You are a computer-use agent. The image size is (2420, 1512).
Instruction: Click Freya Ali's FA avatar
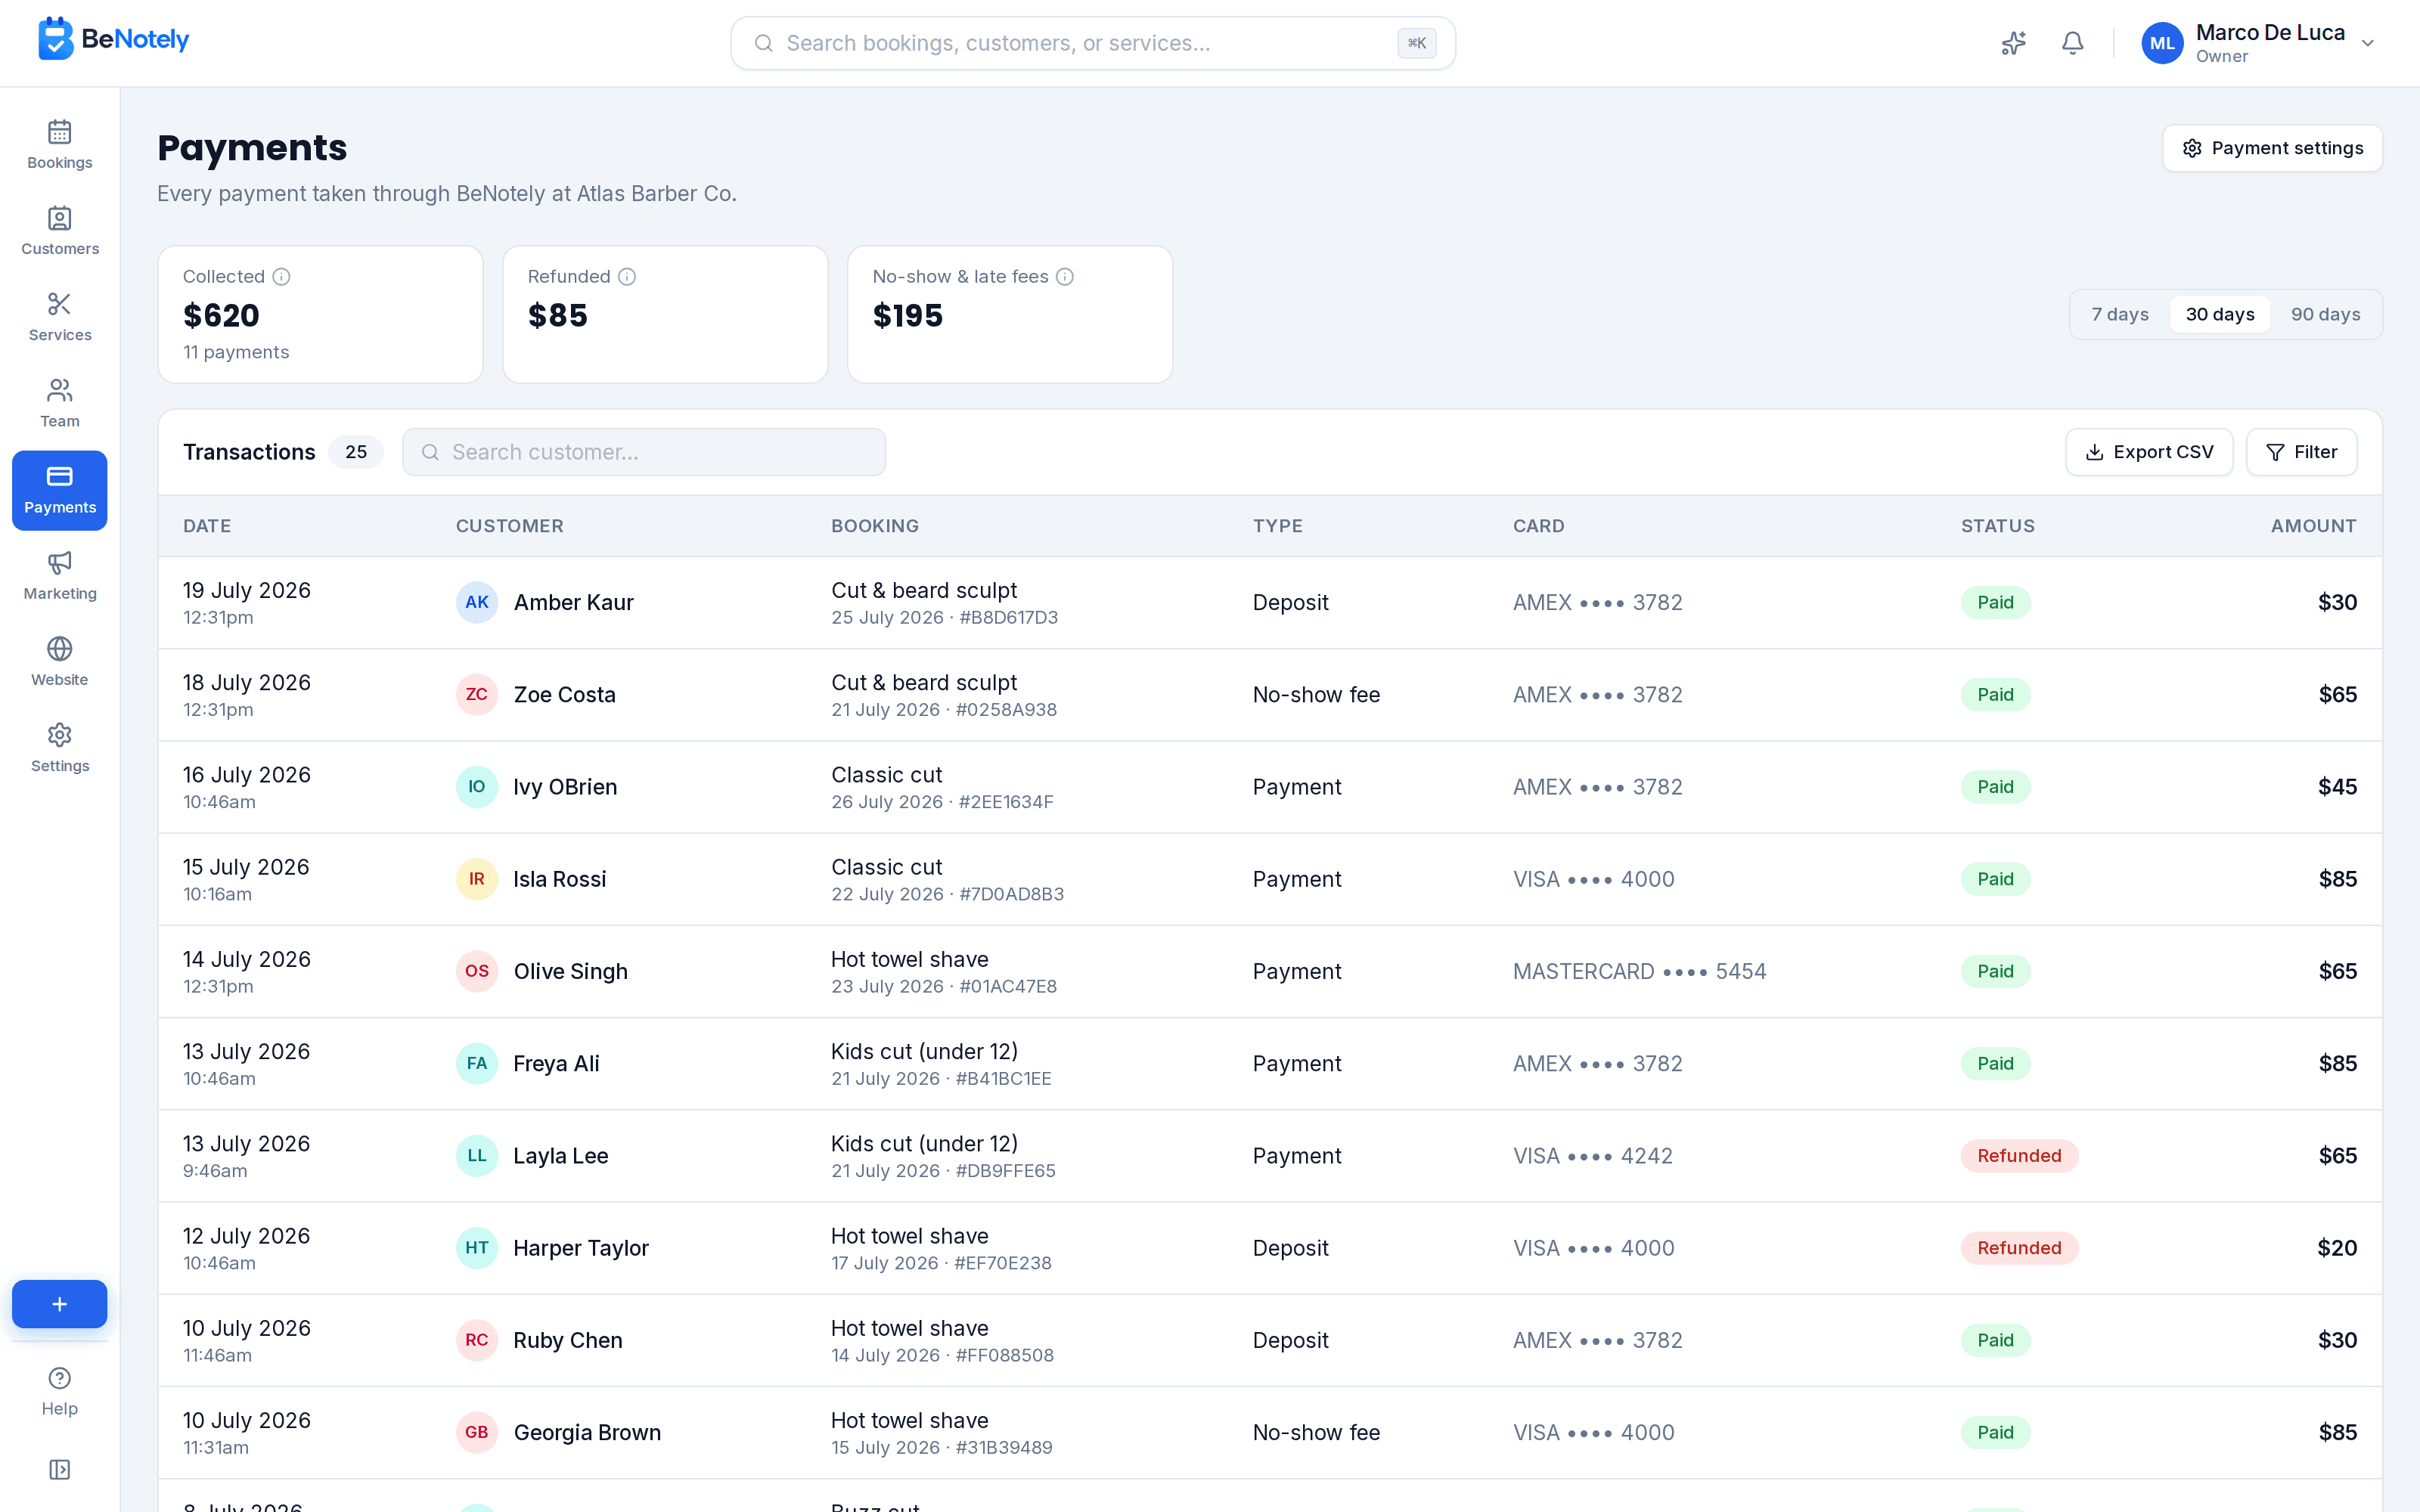click(477, 1063)
